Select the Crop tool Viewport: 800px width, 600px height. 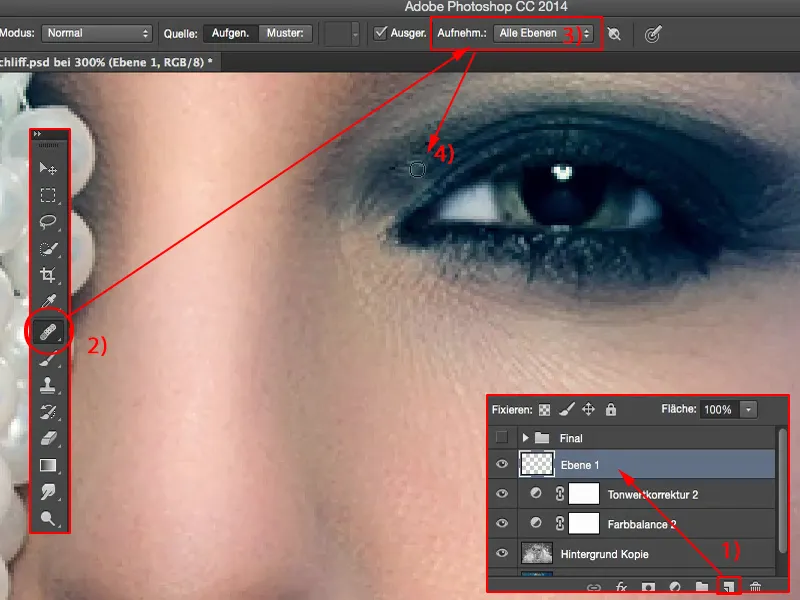(x=48, y=275)
